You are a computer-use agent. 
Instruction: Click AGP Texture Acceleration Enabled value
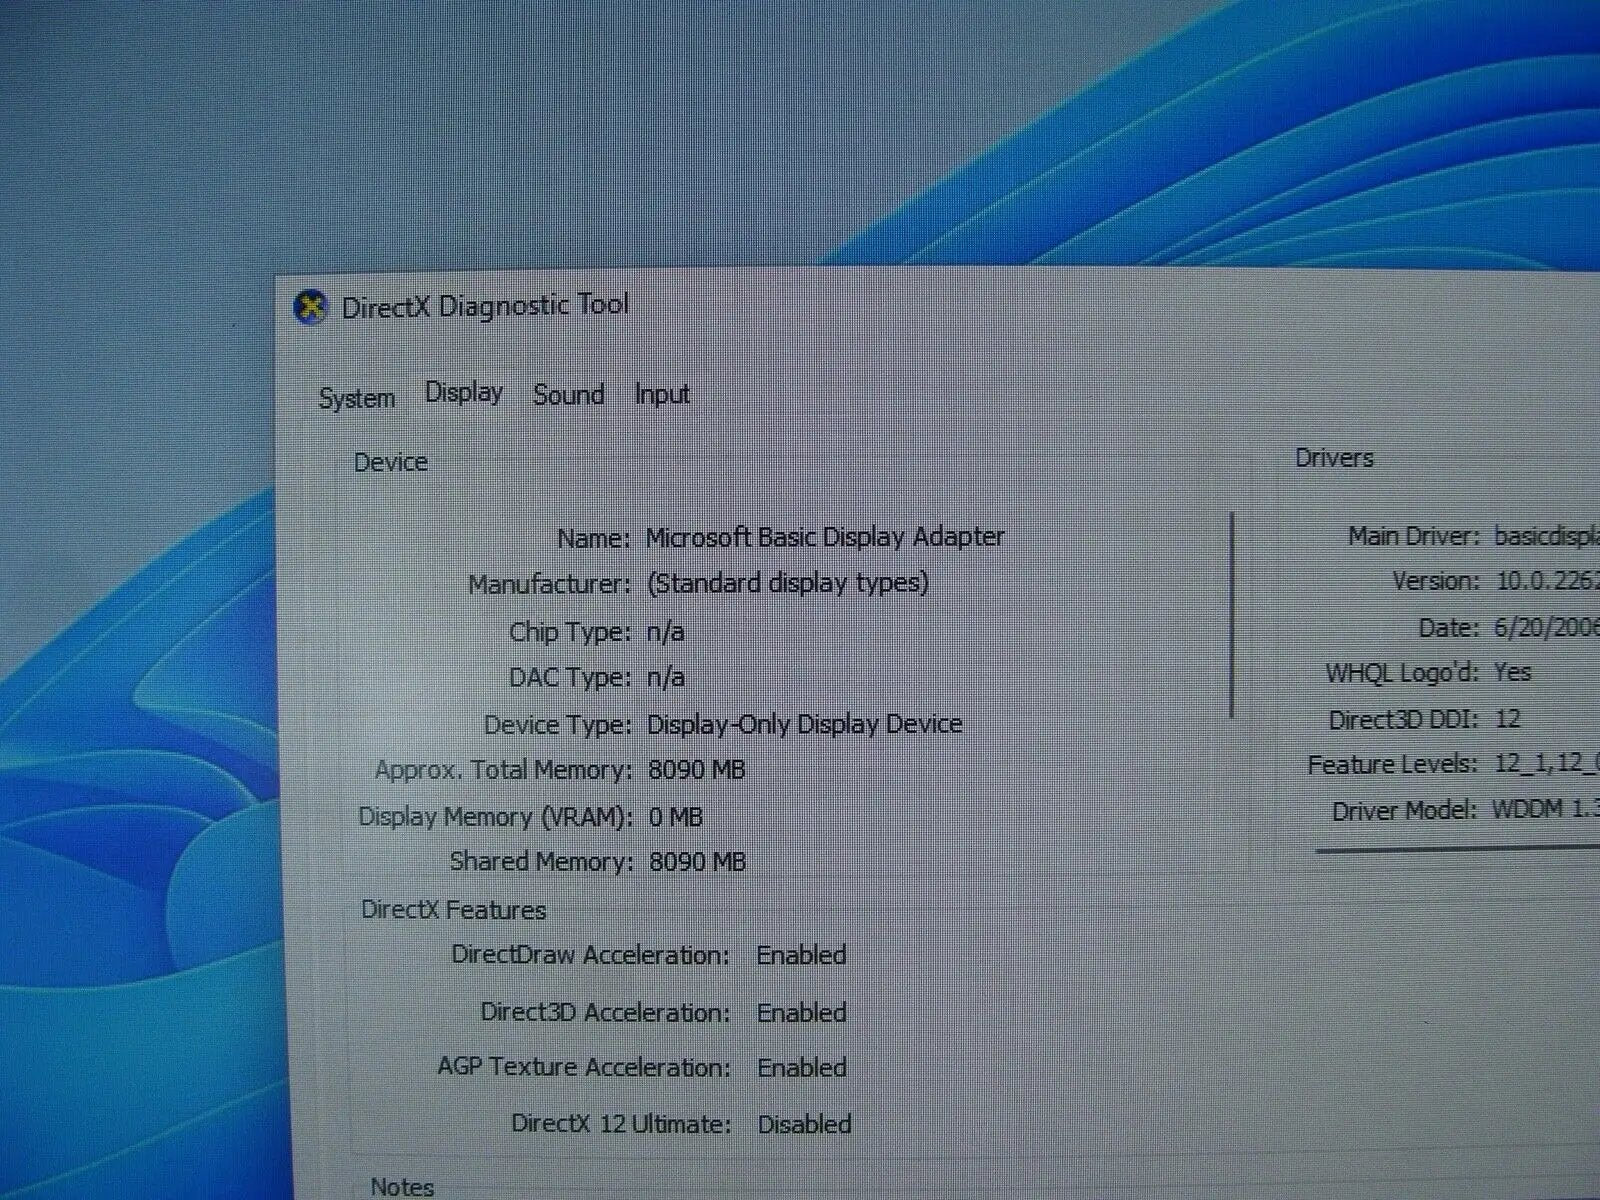[x=802, y=1068]
